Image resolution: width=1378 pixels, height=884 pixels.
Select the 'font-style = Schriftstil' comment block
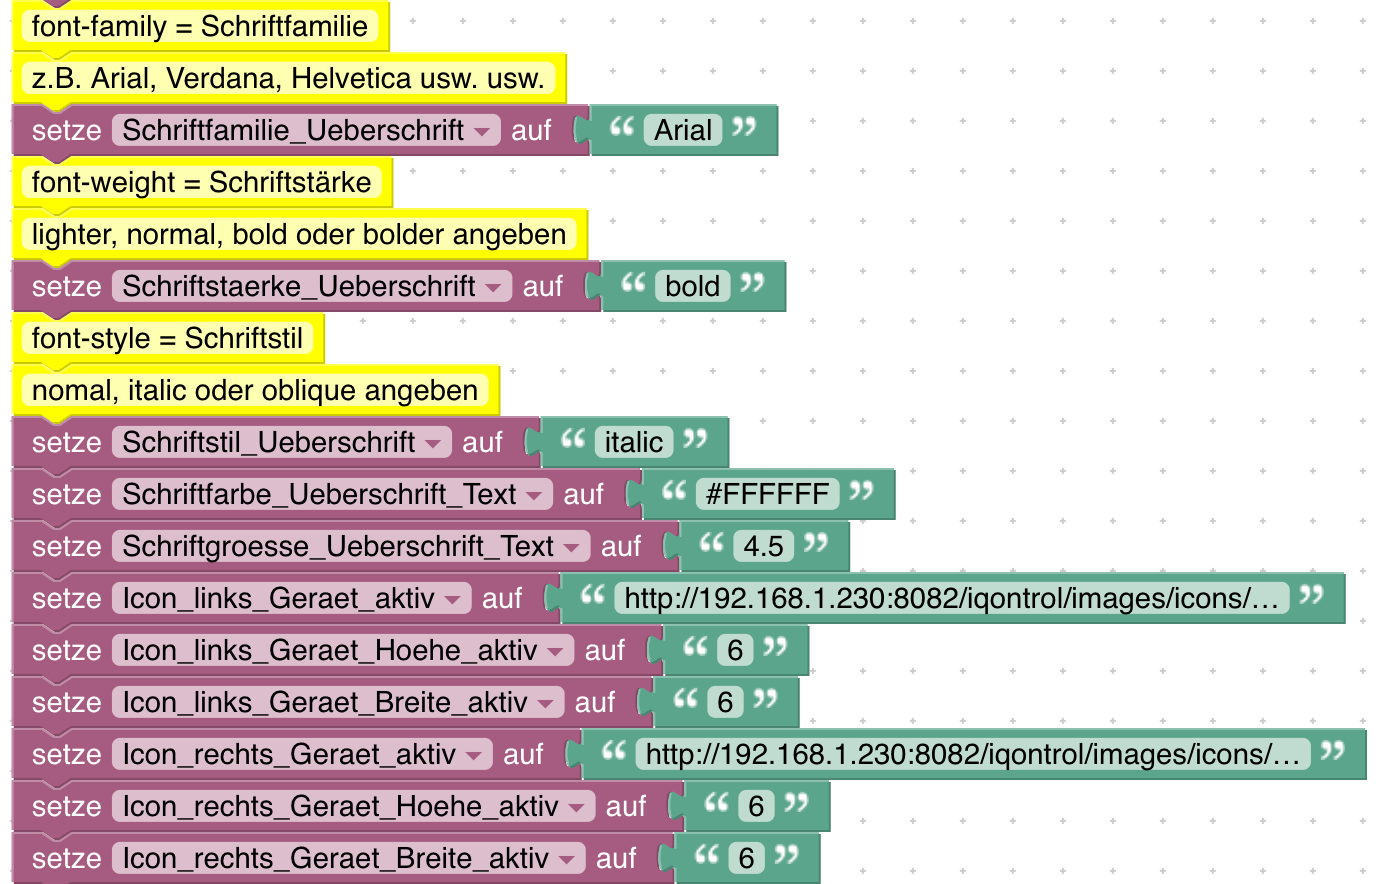(x=167, y=338)
